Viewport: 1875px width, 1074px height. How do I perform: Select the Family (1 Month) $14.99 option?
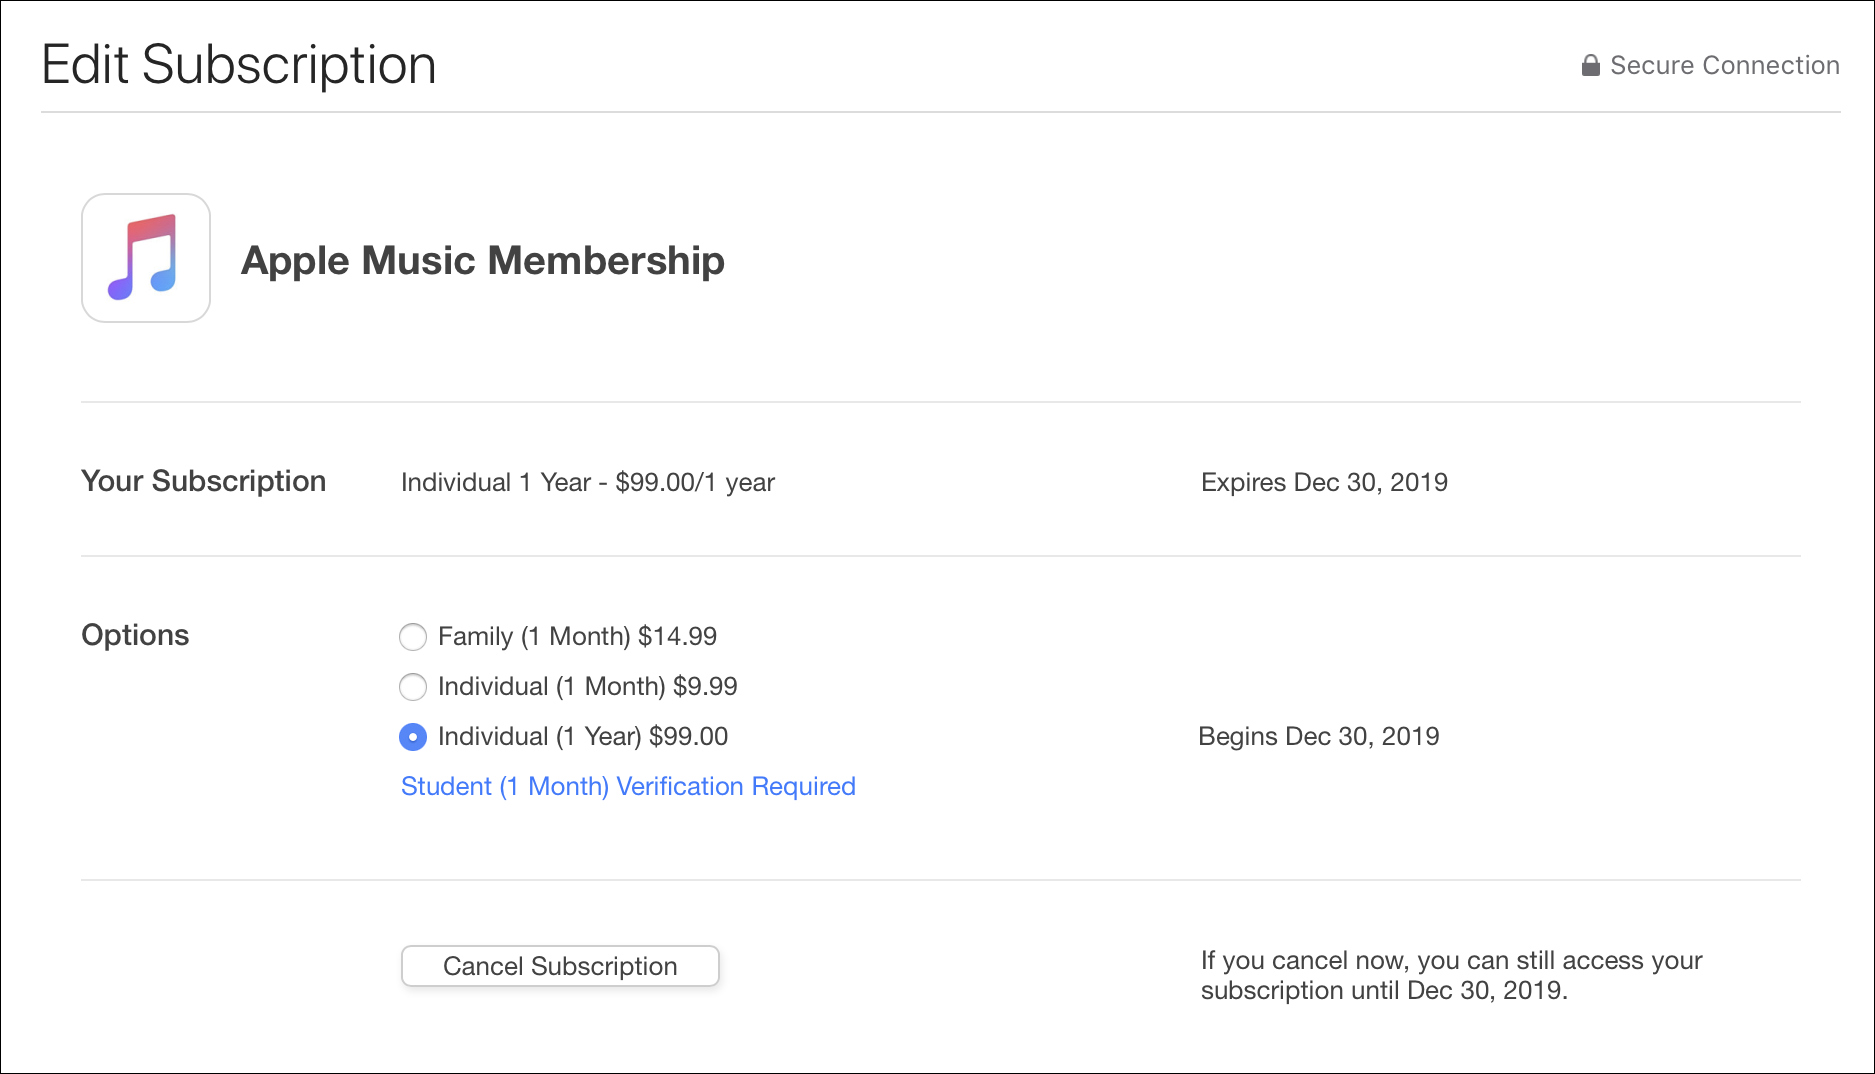(413, 637)
